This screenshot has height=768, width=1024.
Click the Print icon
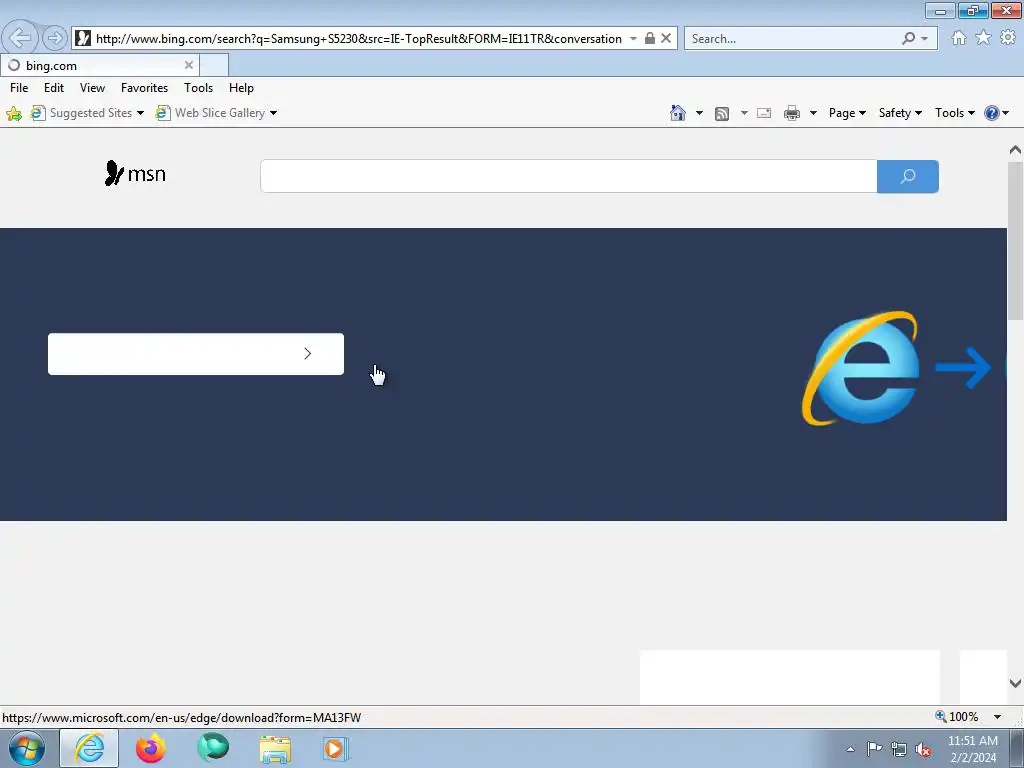tap(792, 113)
